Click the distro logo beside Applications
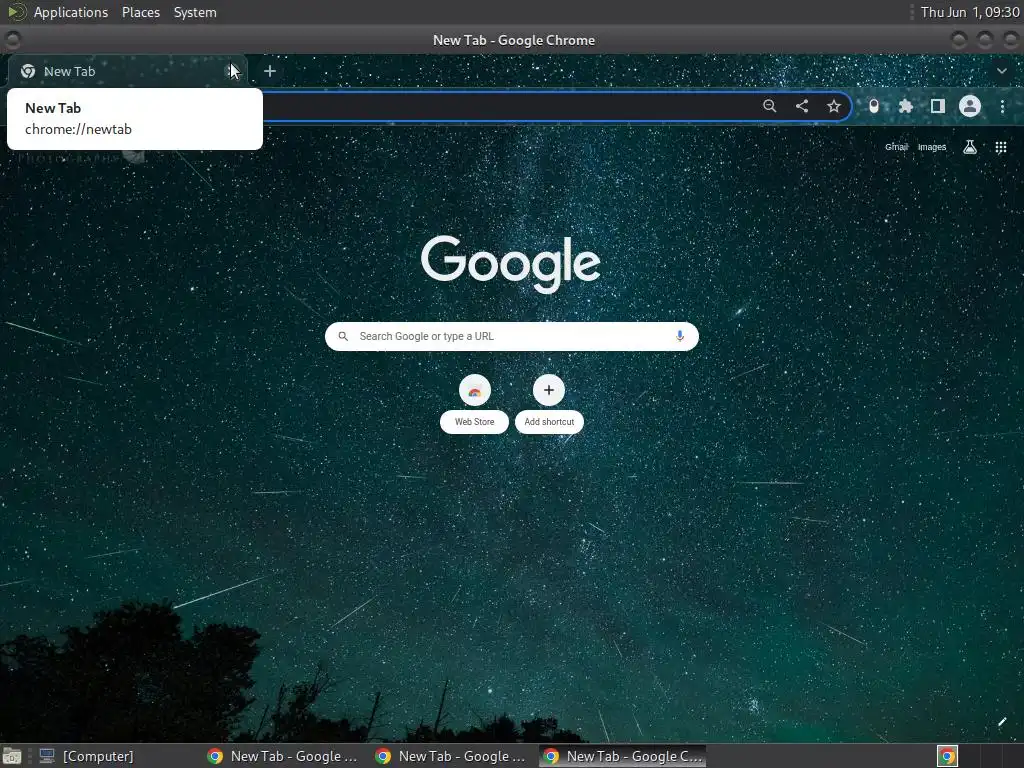 16,12
